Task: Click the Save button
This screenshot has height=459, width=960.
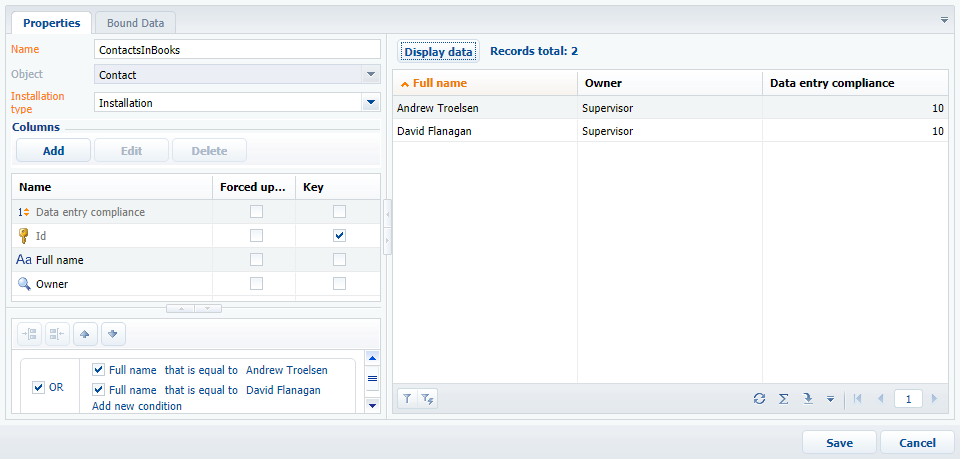Action: point(839,443)
